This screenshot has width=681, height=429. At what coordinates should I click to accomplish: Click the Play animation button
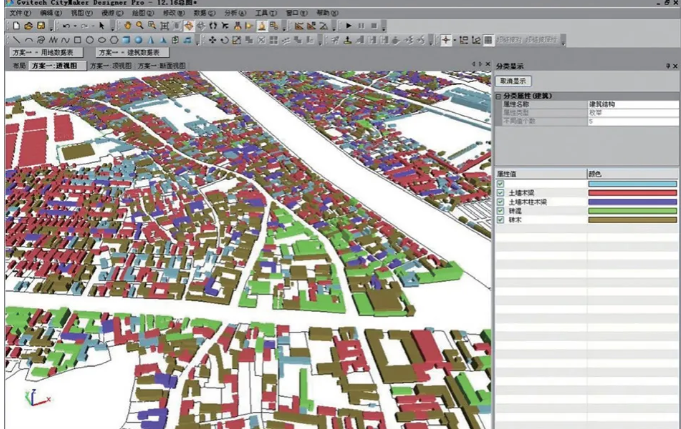(x=348, y=26)
